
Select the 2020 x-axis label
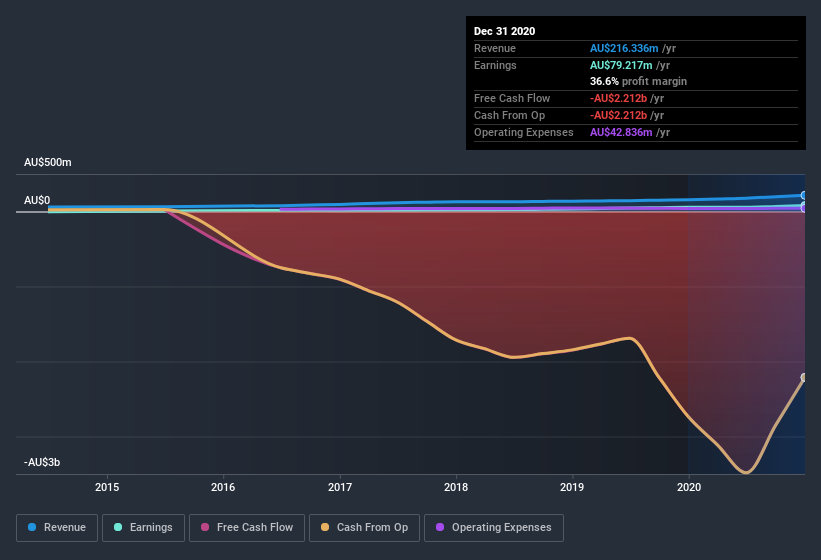[689, 487]
